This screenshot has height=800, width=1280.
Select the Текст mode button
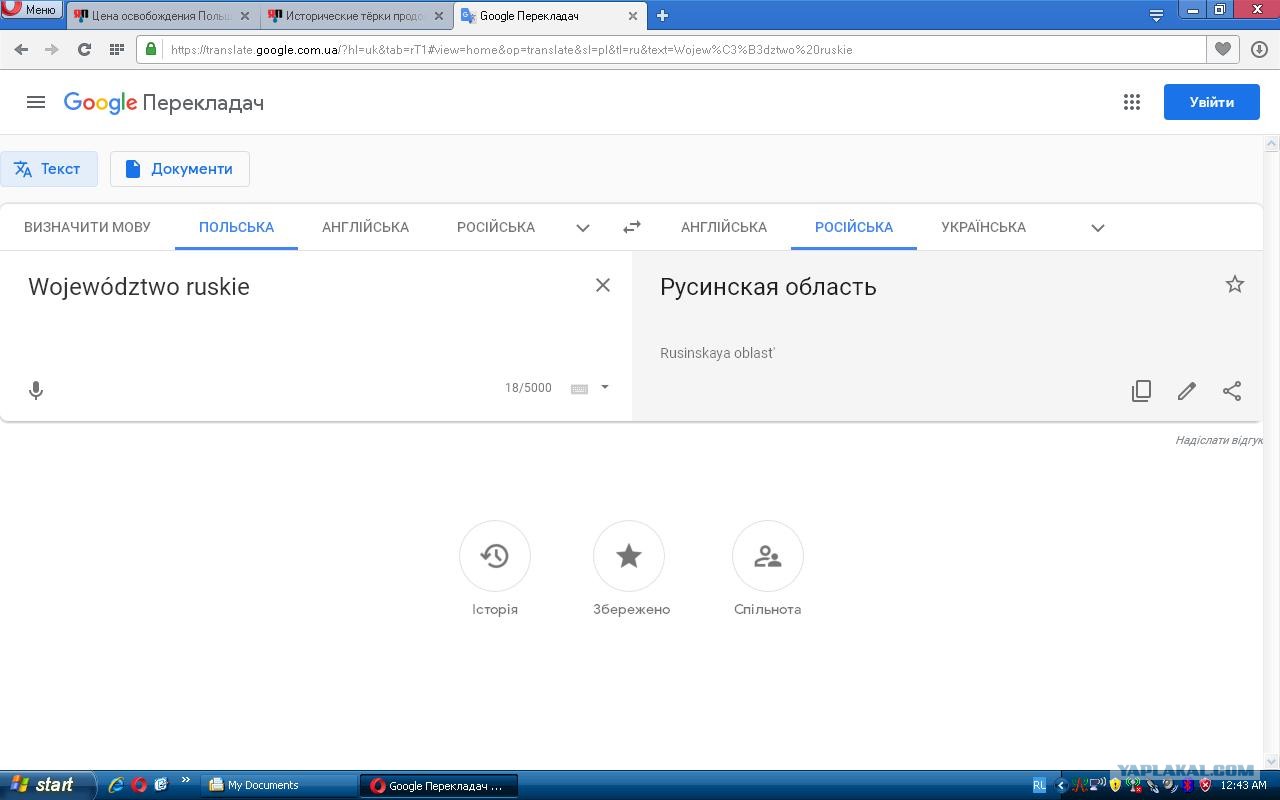point(49,169)
